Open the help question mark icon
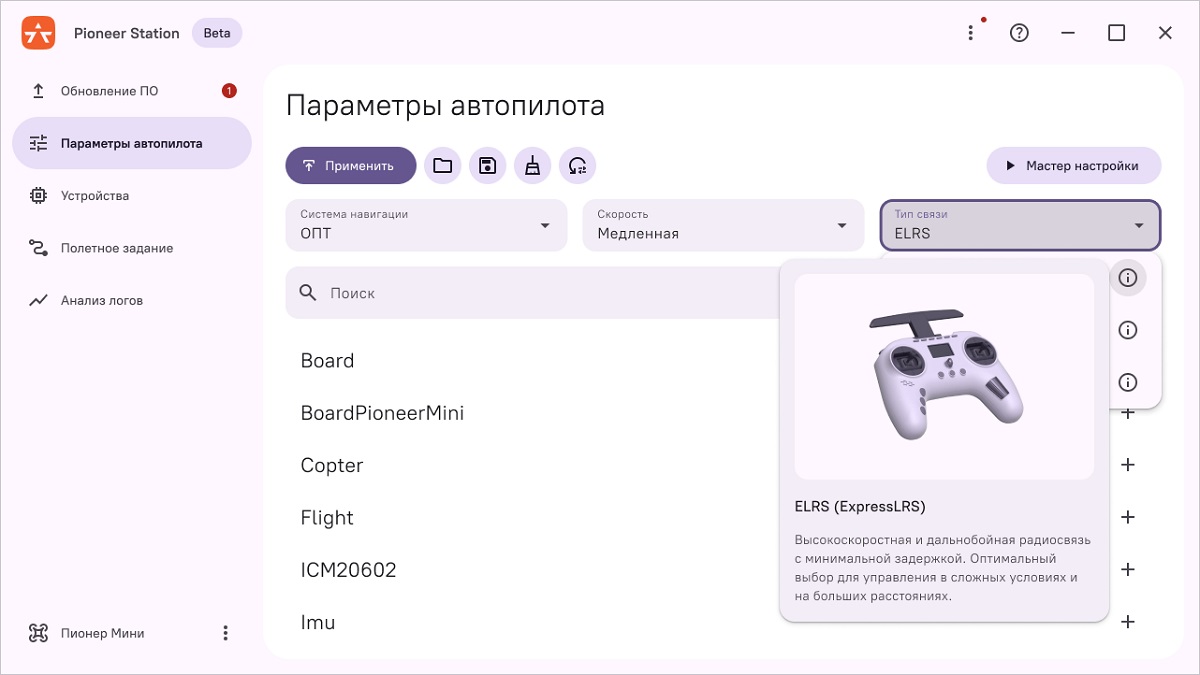 coord(1019,33)
